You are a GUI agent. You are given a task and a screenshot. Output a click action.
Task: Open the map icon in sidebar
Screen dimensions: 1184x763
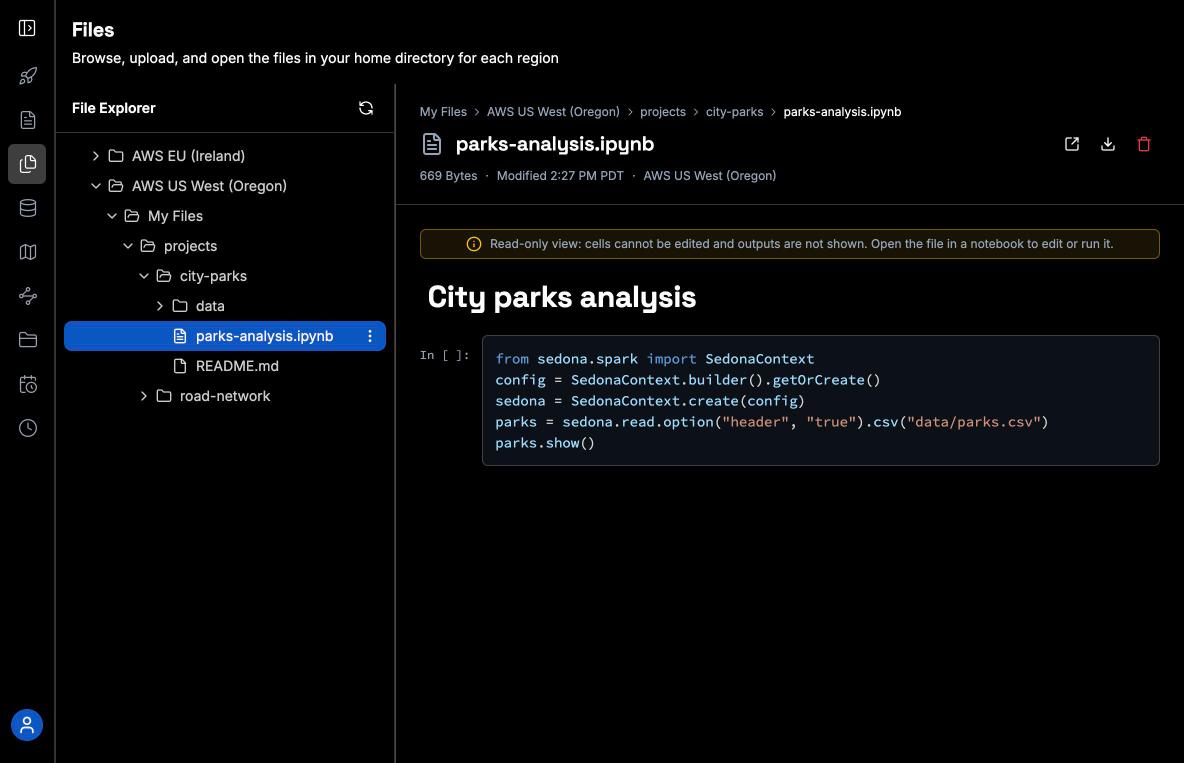27,252
